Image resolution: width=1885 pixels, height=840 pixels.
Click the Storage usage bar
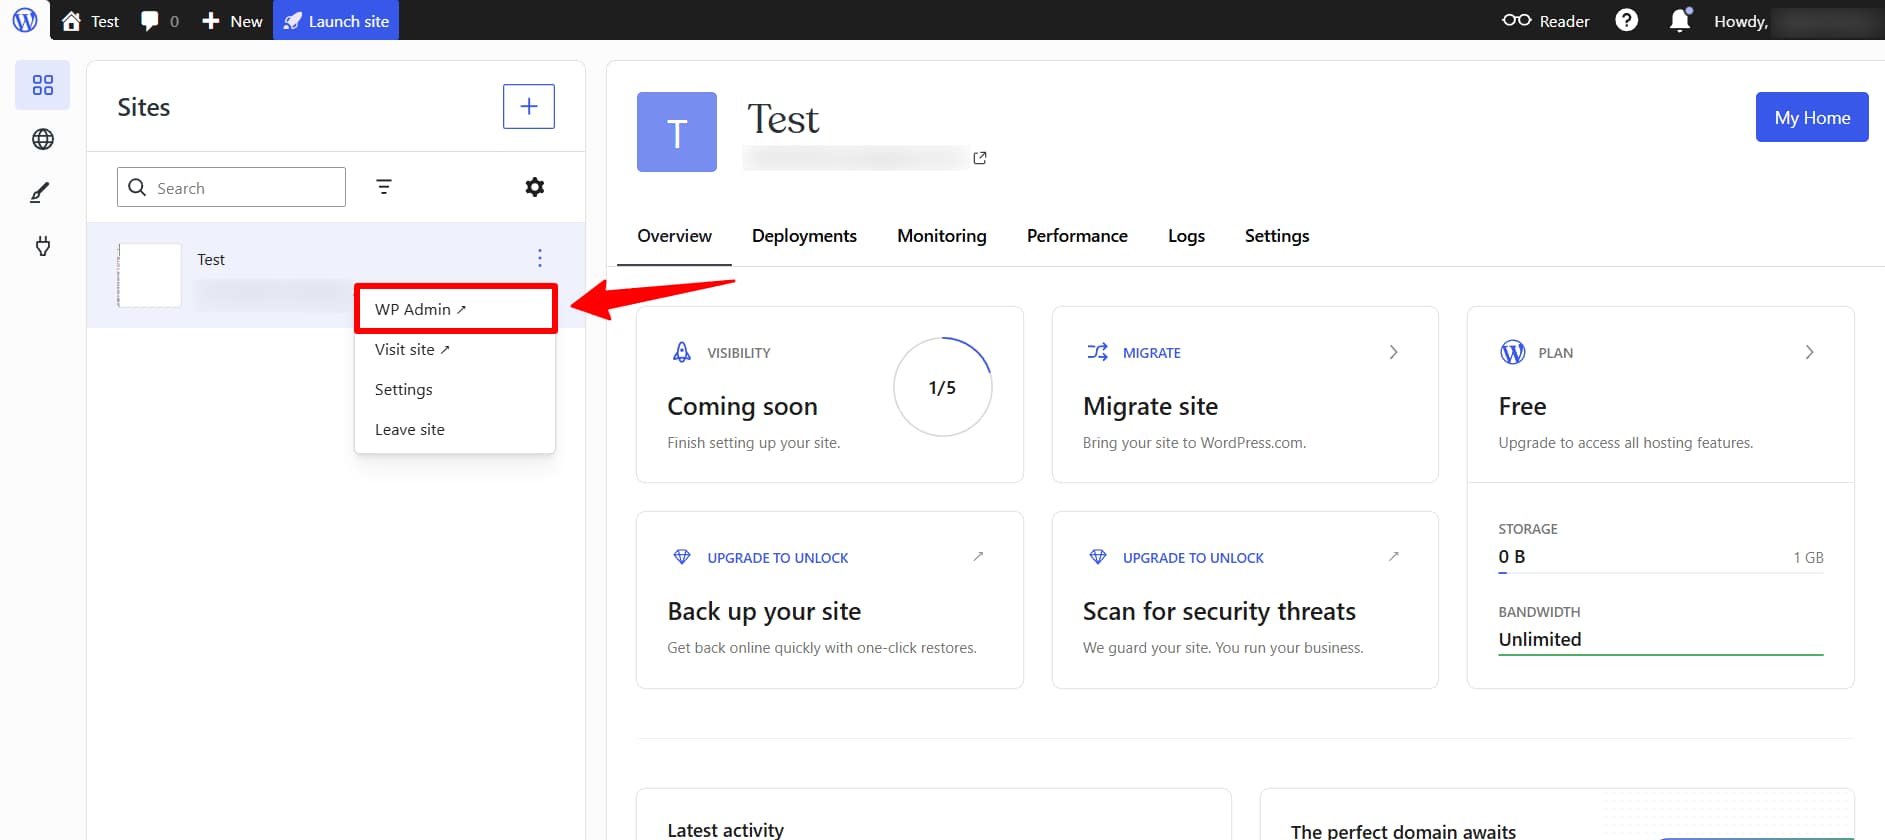pyautogui.click(x=1661, y=572)
